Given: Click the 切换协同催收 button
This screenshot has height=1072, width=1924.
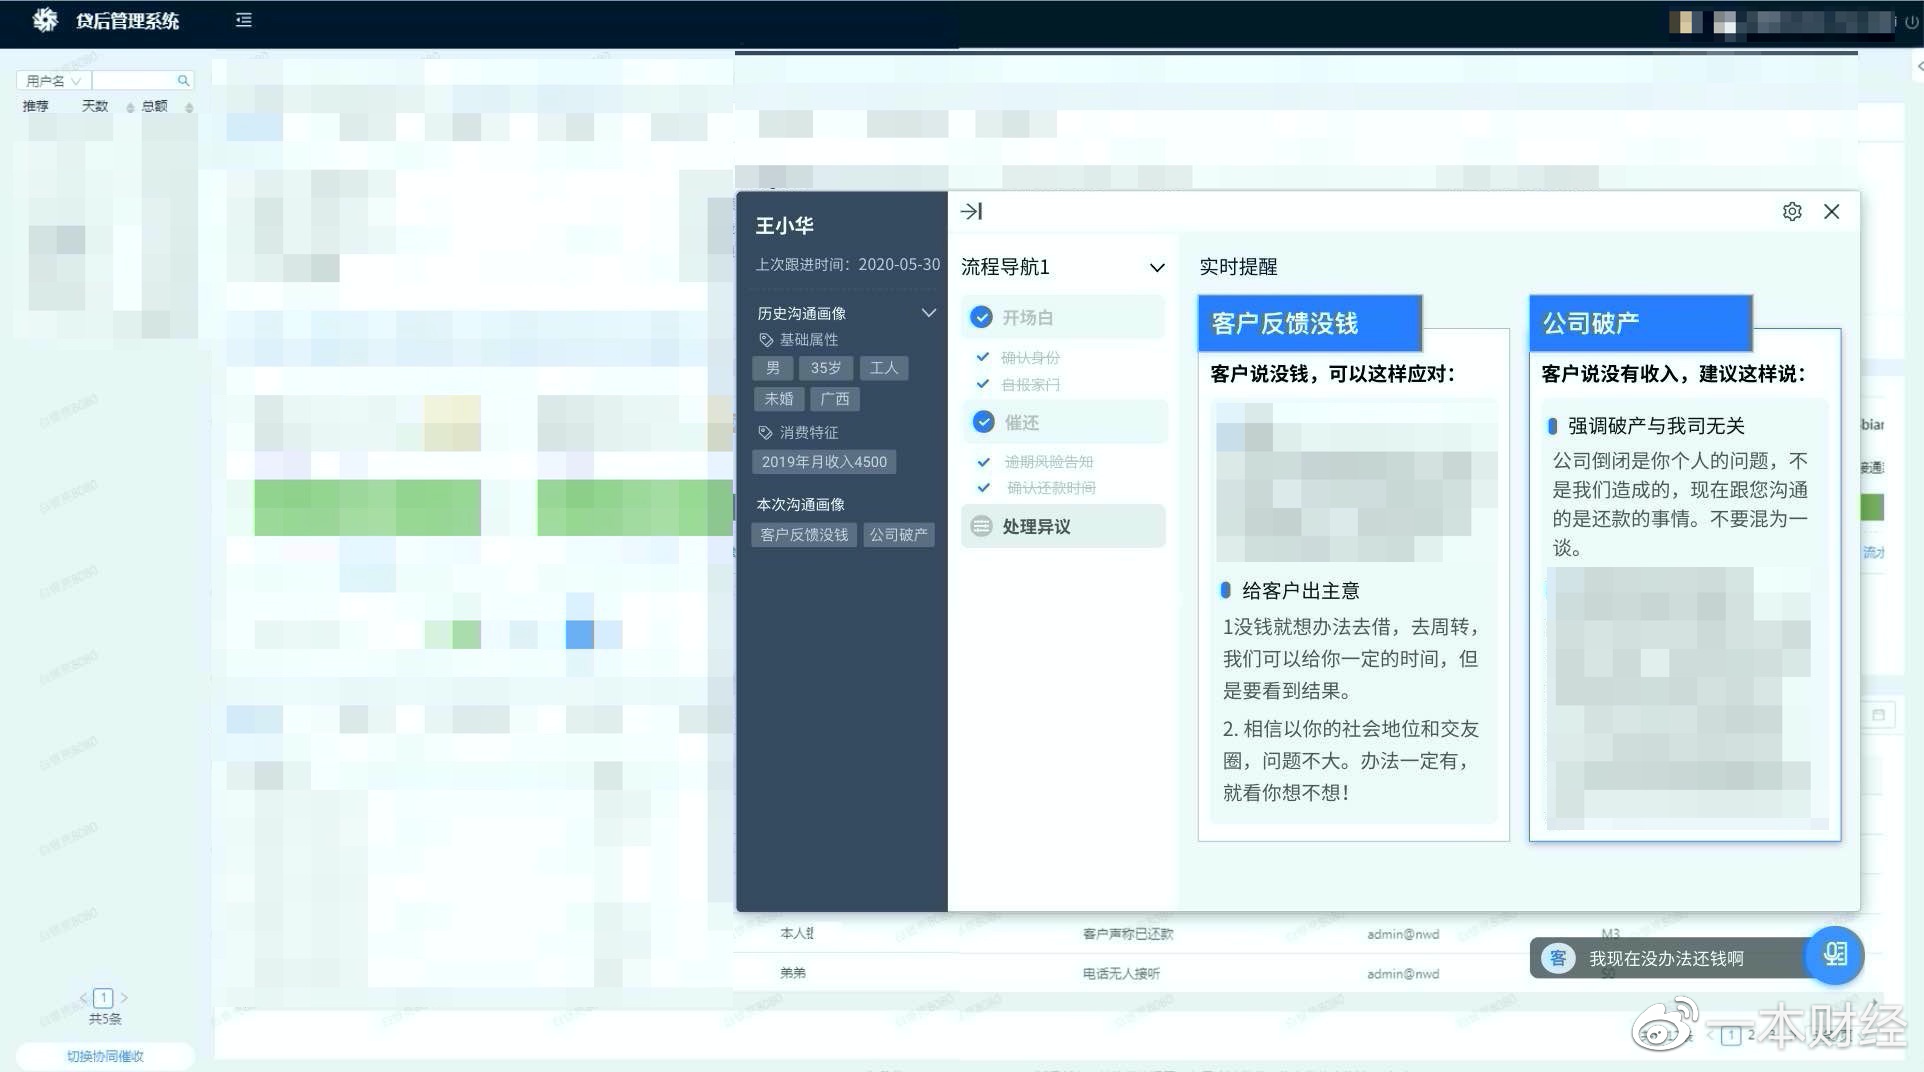Looking at the screenshot, I should 105,1056.
